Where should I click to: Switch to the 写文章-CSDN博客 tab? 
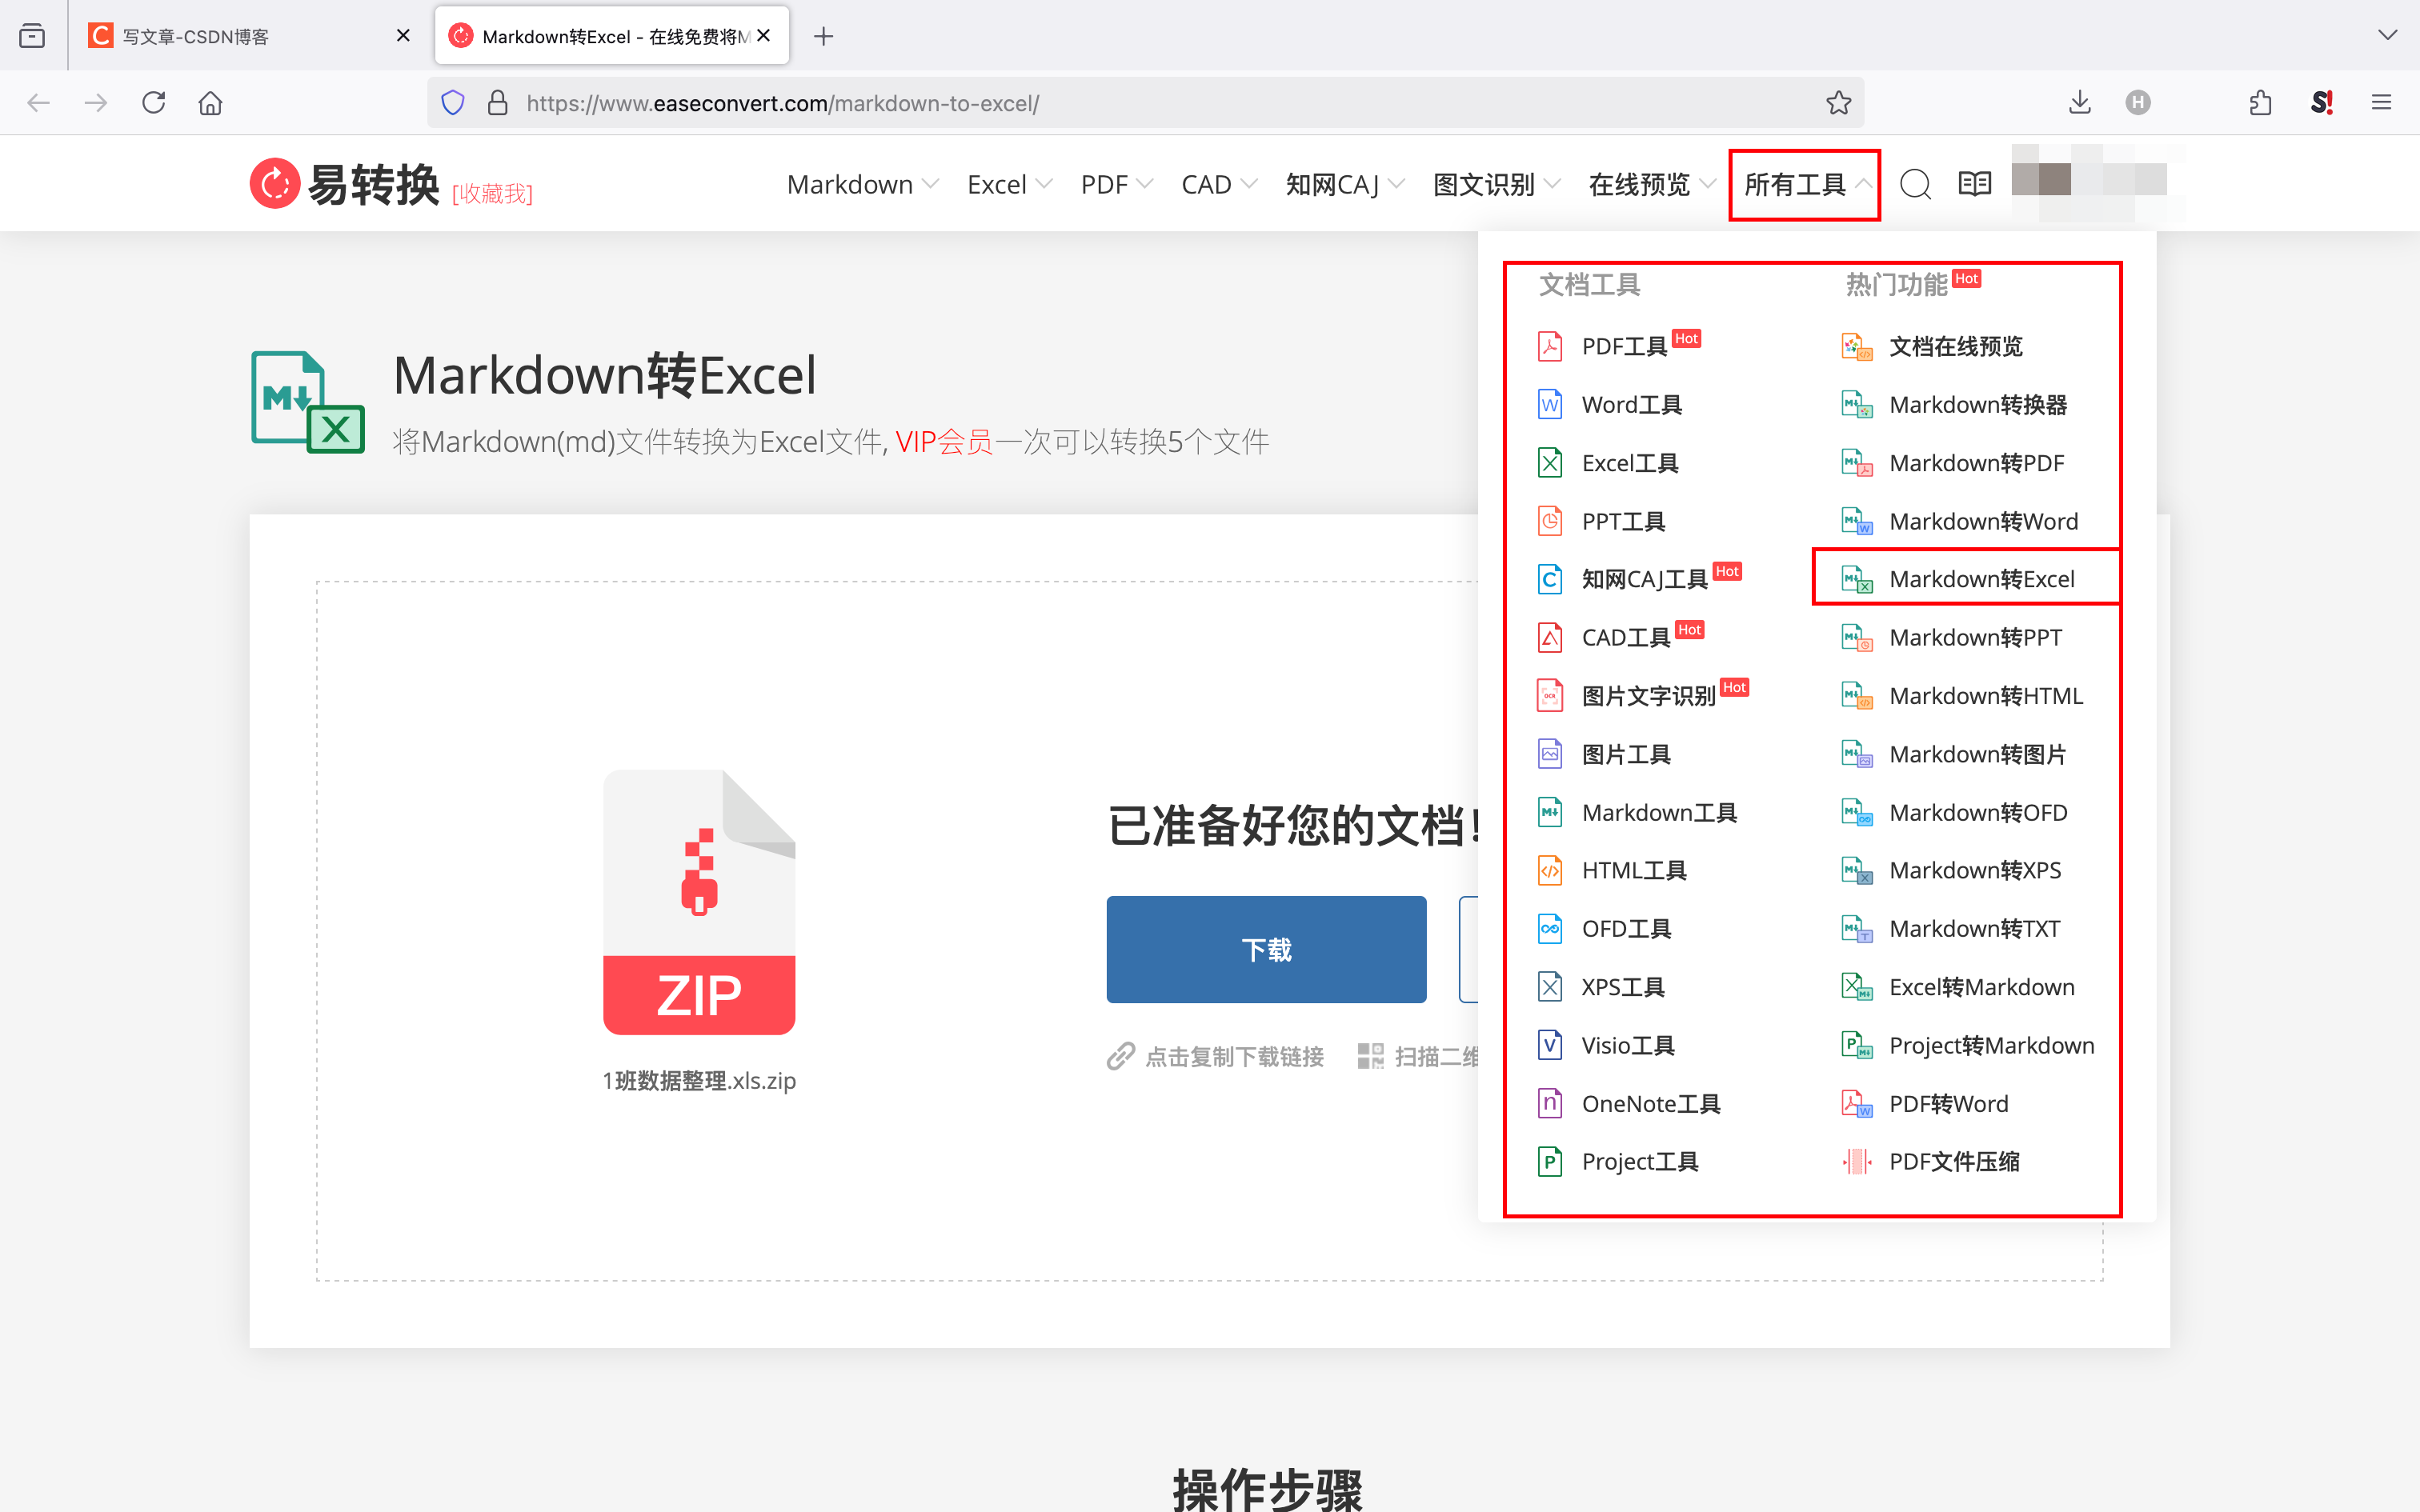tap(196, 37)
